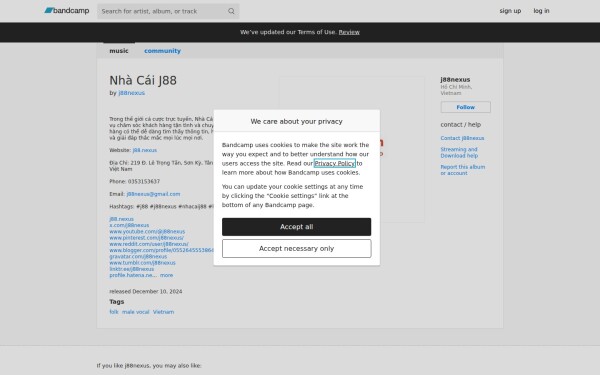Accept all cookies

[297, 227]
